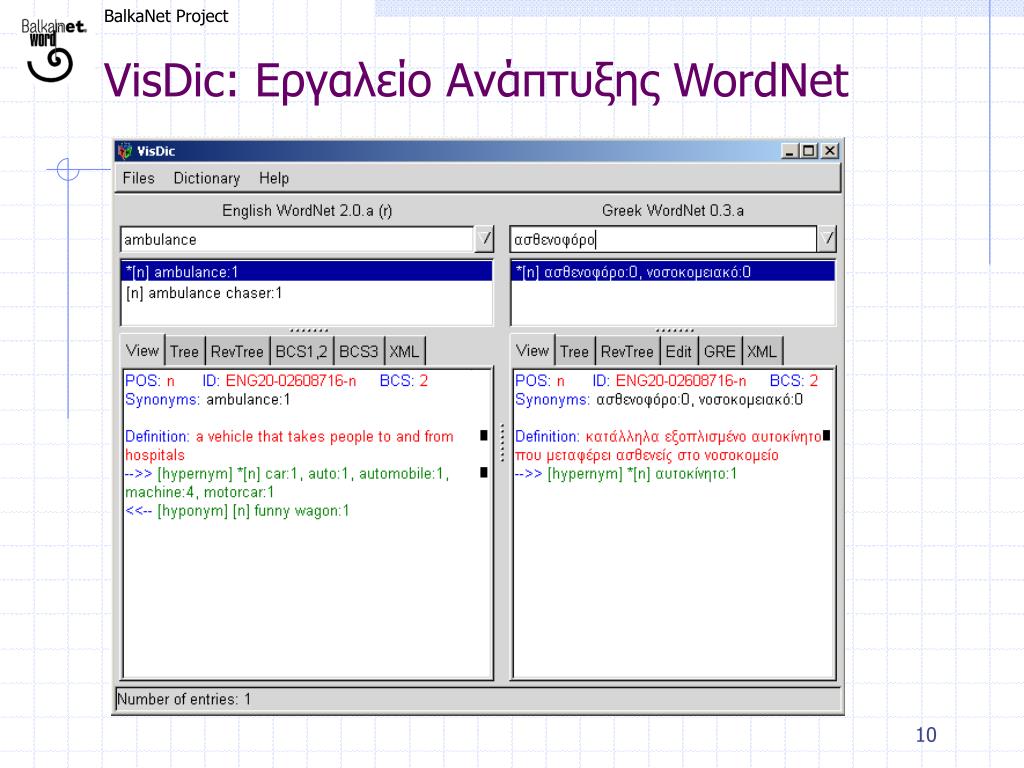Screen dimensions: 1024x768
Task: Open the BCS1,2 tab
Action: click(301, 352)
